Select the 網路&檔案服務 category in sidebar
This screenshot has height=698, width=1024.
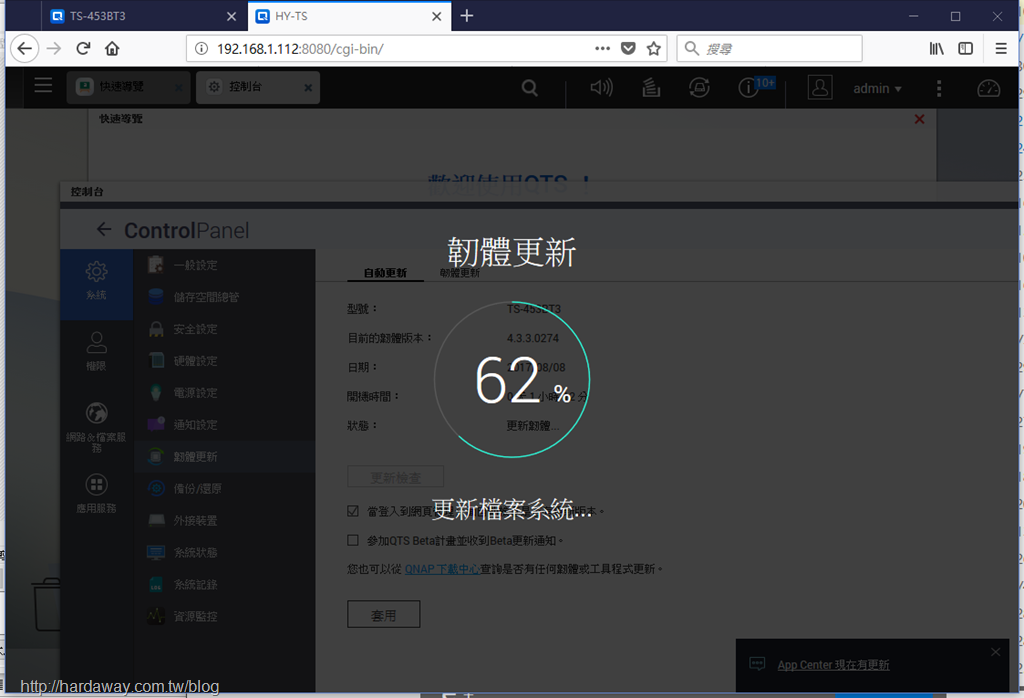point(96,428)
